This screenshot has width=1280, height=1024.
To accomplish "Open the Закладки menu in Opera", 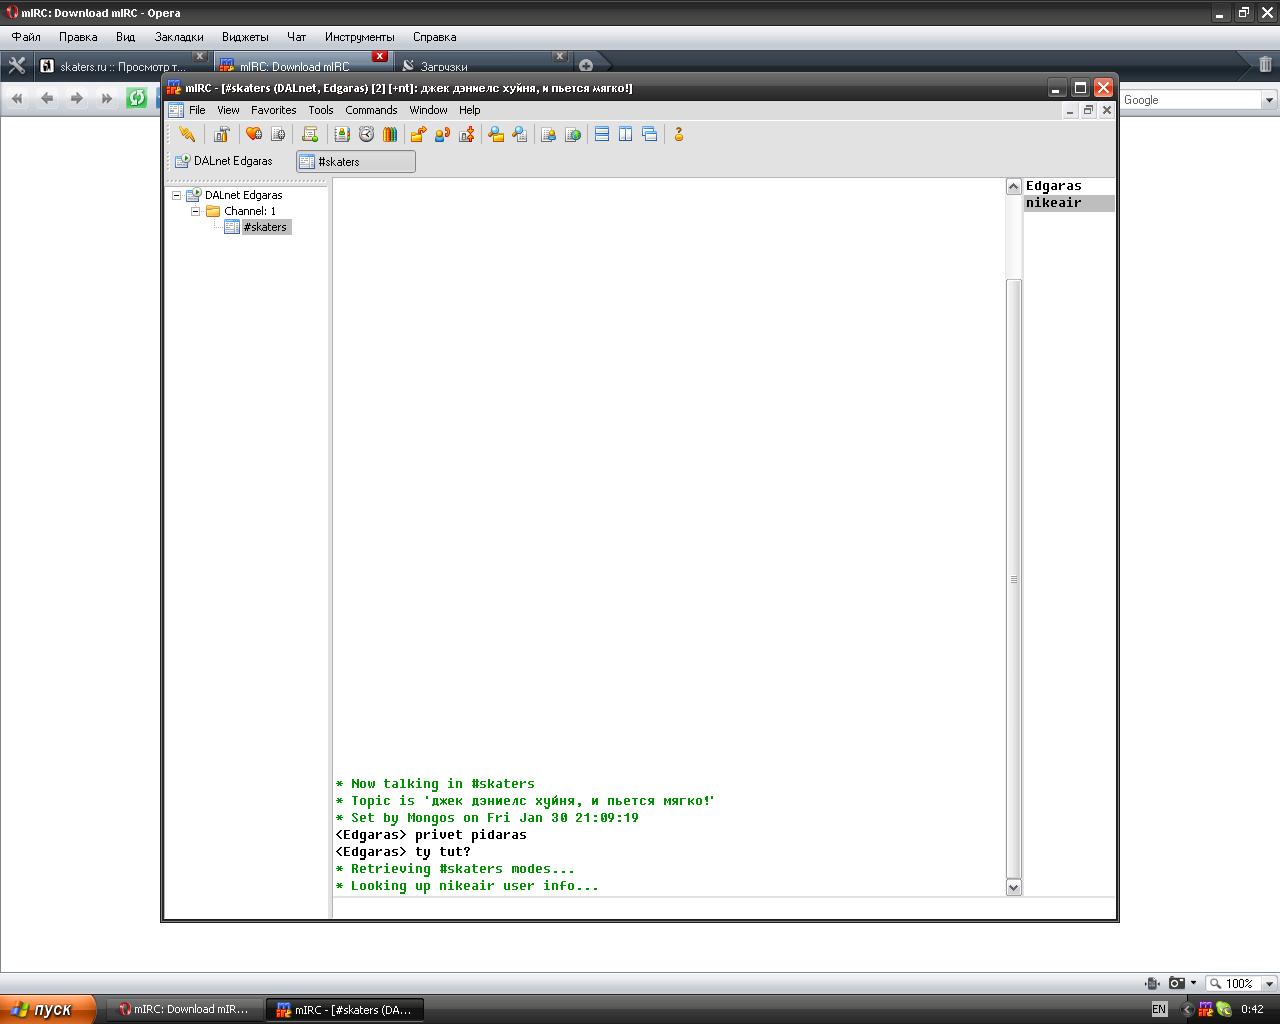I will [x=179, y=37].
